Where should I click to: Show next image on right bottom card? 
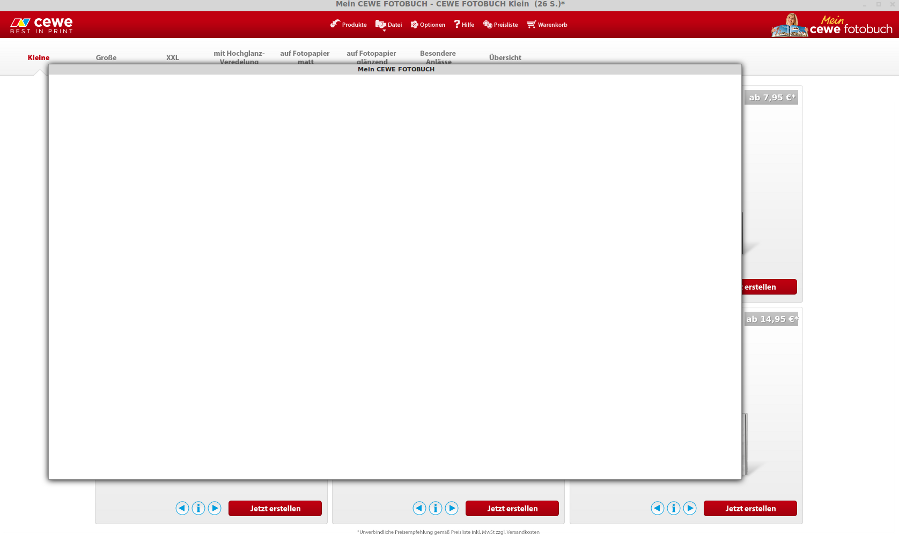[x=690, y=508]
